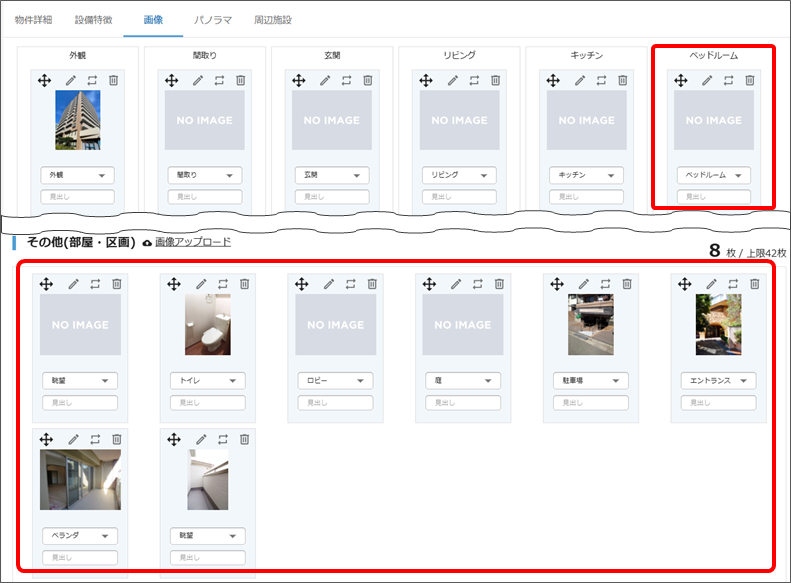Grab the move handle on 外観 card
791x583 pixels.
point(44,80)
